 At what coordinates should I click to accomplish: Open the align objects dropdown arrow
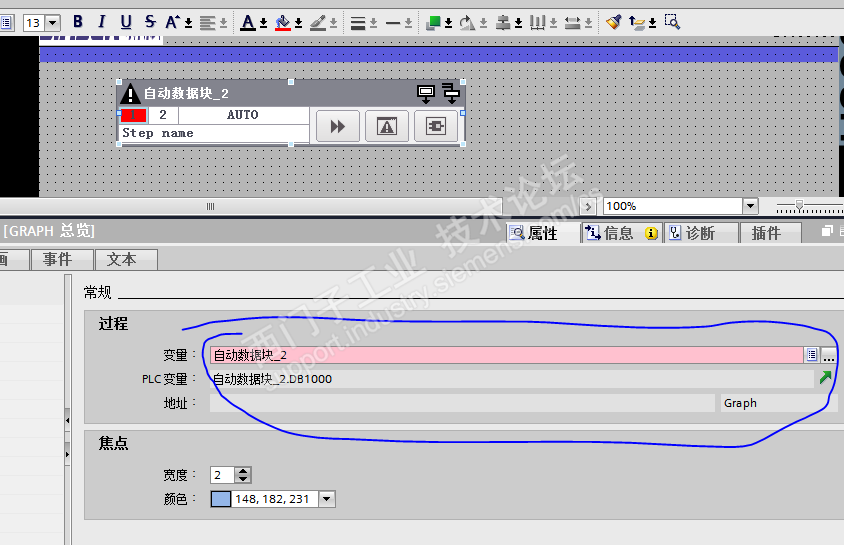click(518, 23)
